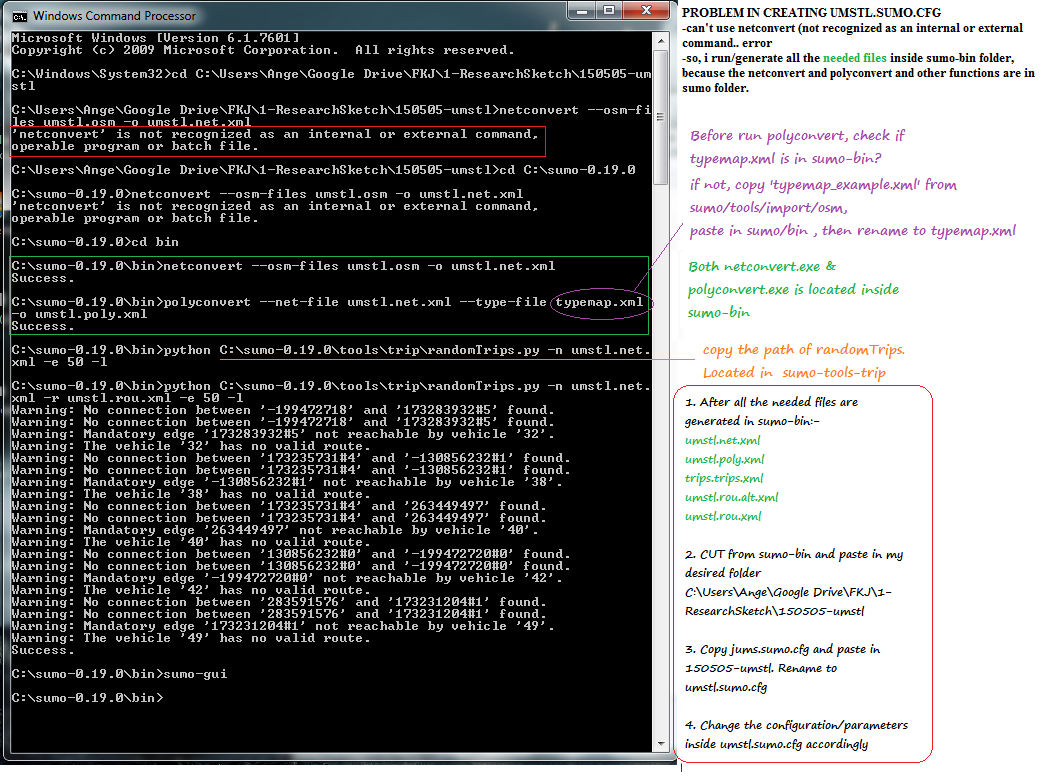
Task: Click 'Located in sumo-tools-trip' note
Action: 794,373
